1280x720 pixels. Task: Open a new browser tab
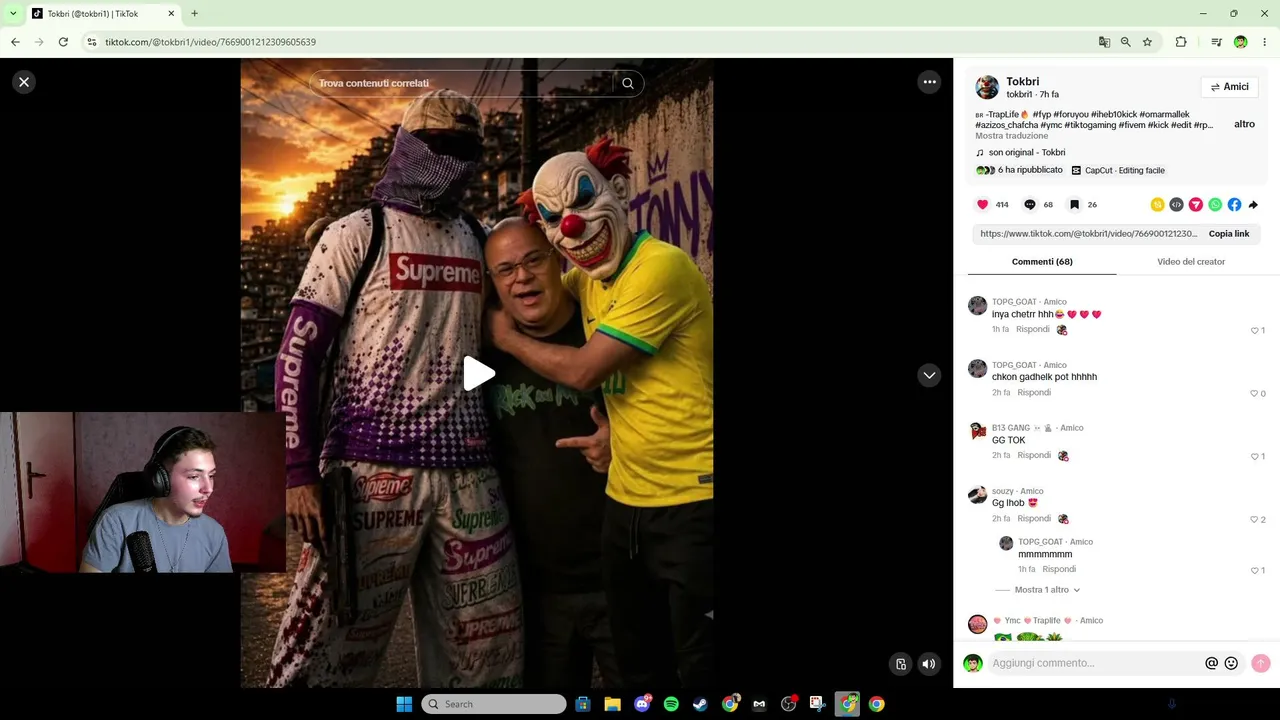pos(194,14)
